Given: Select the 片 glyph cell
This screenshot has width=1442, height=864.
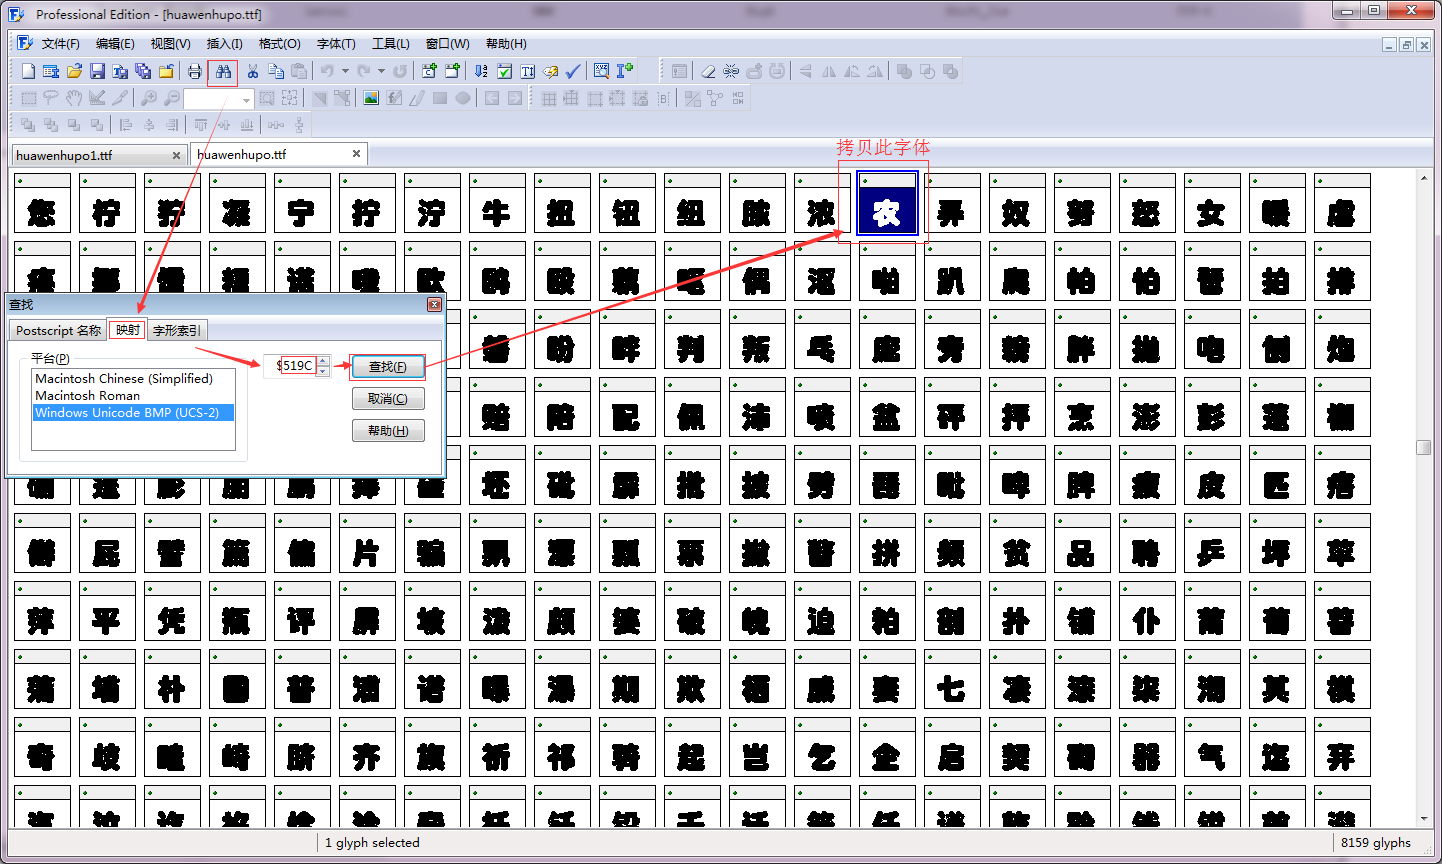Looking at the screenshot, I should [367, 543].
